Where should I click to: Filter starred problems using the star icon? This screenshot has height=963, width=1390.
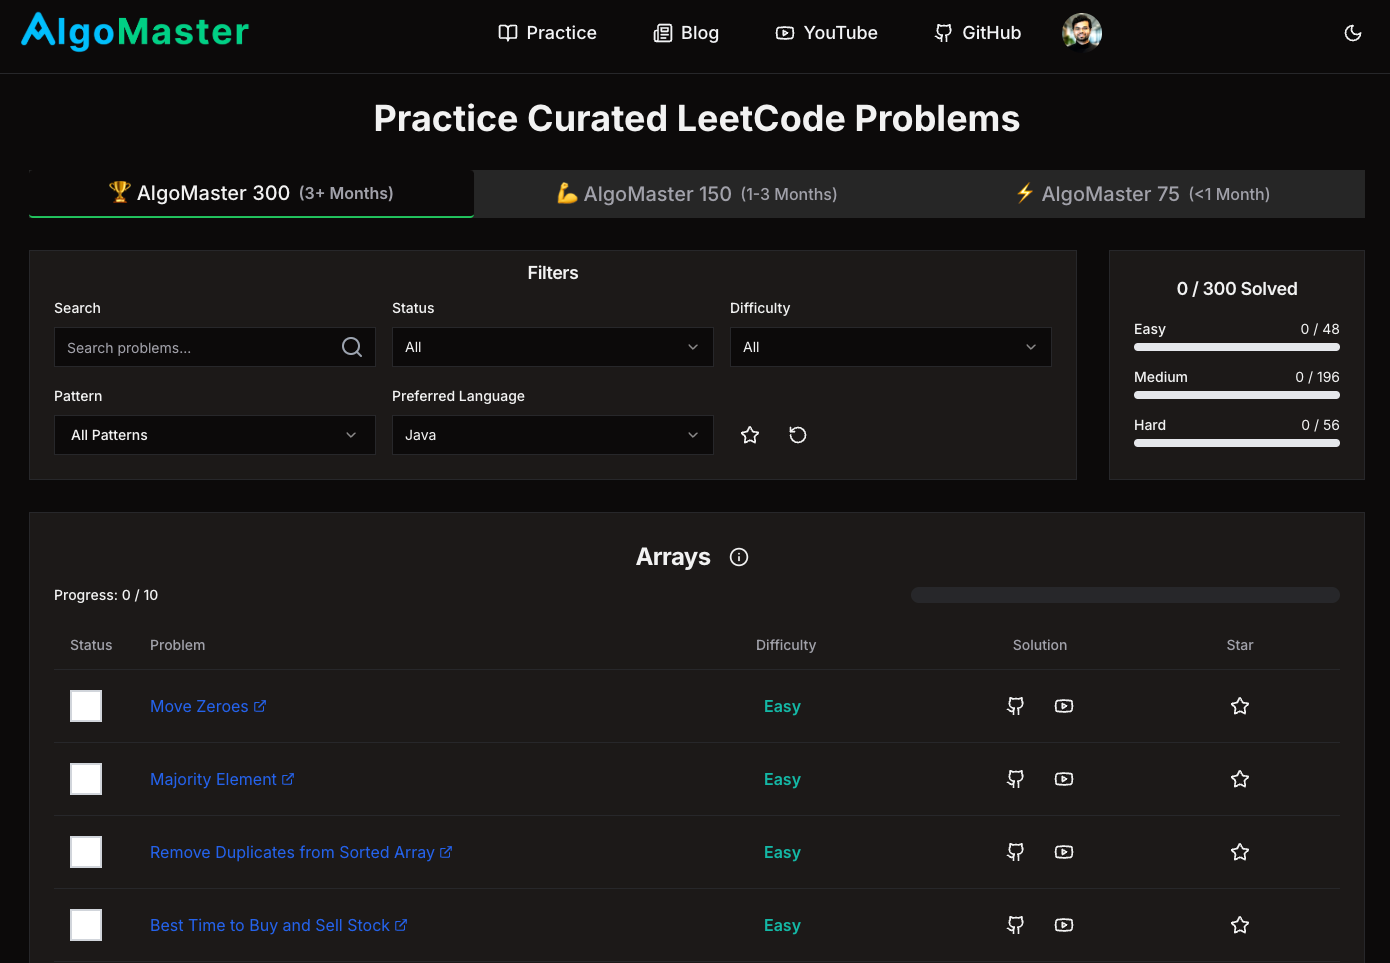(x=750, y=435)
